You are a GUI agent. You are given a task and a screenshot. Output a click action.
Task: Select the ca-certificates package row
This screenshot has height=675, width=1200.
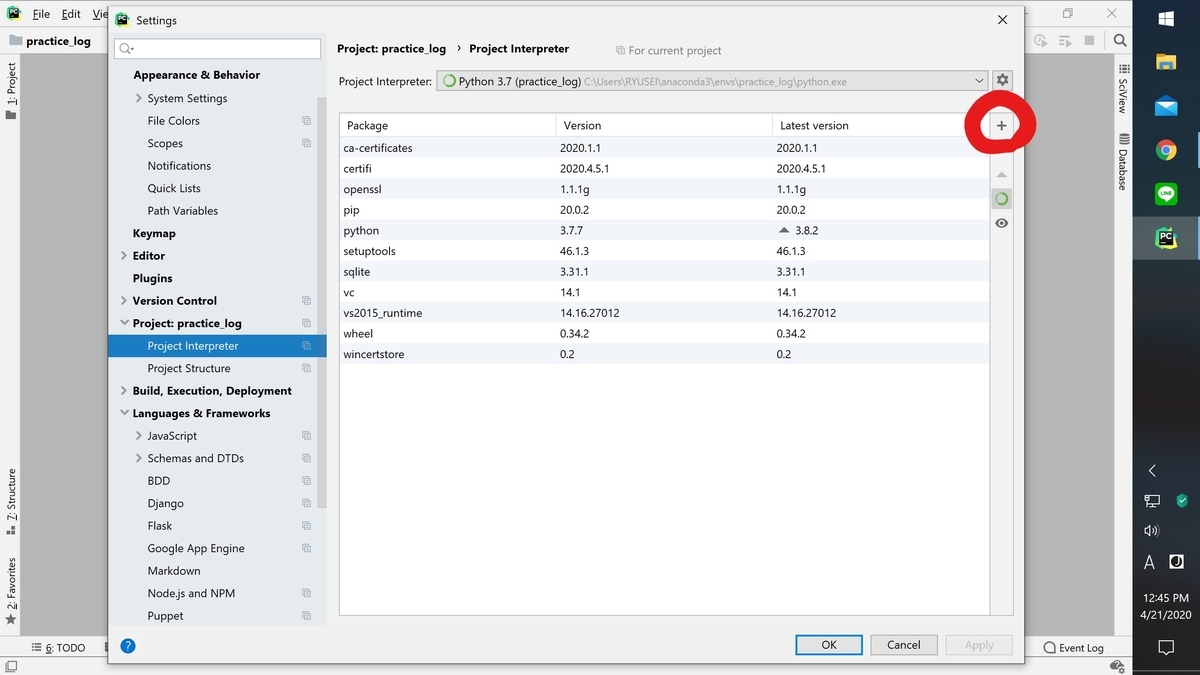664,148
